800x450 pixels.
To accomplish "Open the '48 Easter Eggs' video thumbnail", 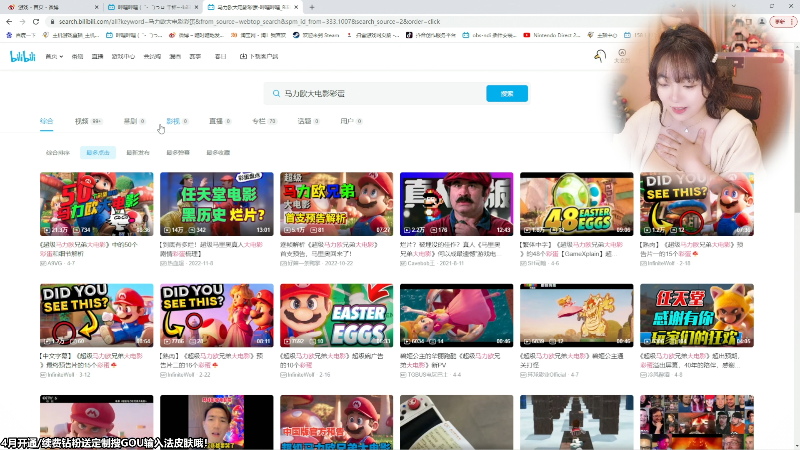I will coord(577,204).
